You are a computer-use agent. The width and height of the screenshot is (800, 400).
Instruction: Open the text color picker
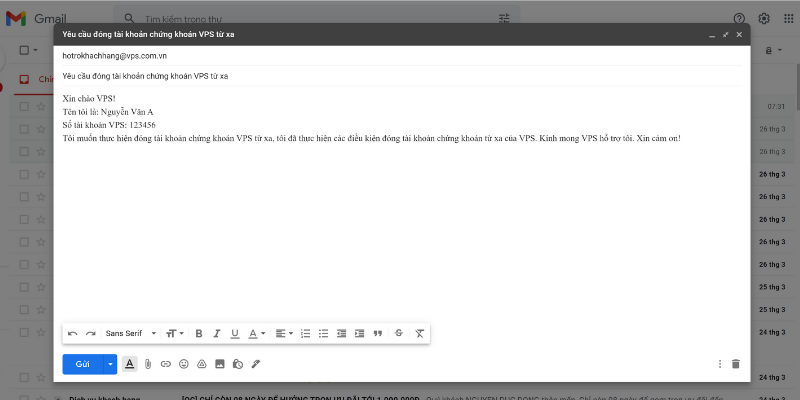(257, 334)
